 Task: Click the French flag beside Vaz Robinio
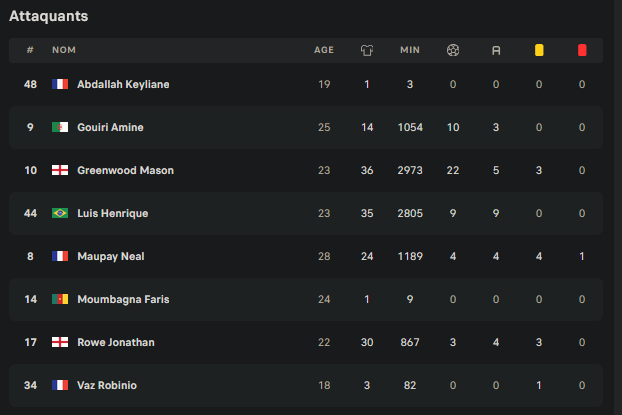point(60,385)
